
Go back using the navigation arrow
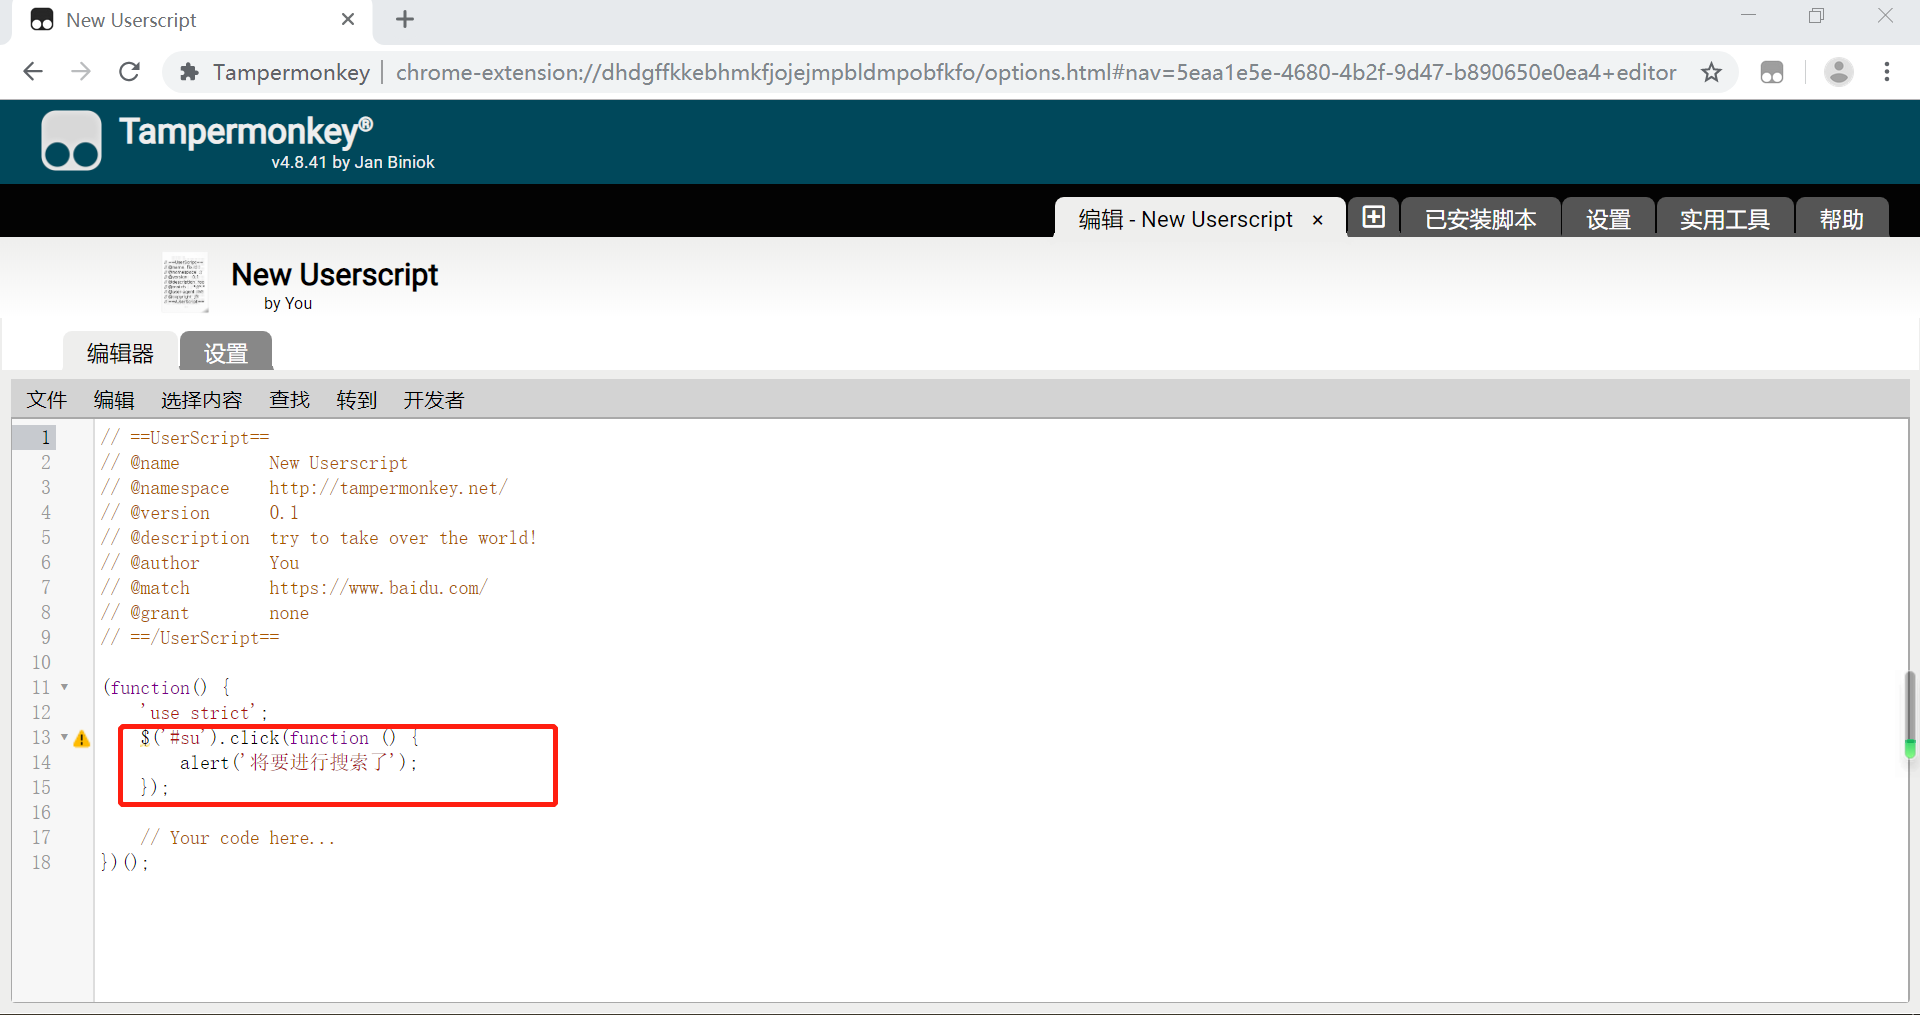33,71
